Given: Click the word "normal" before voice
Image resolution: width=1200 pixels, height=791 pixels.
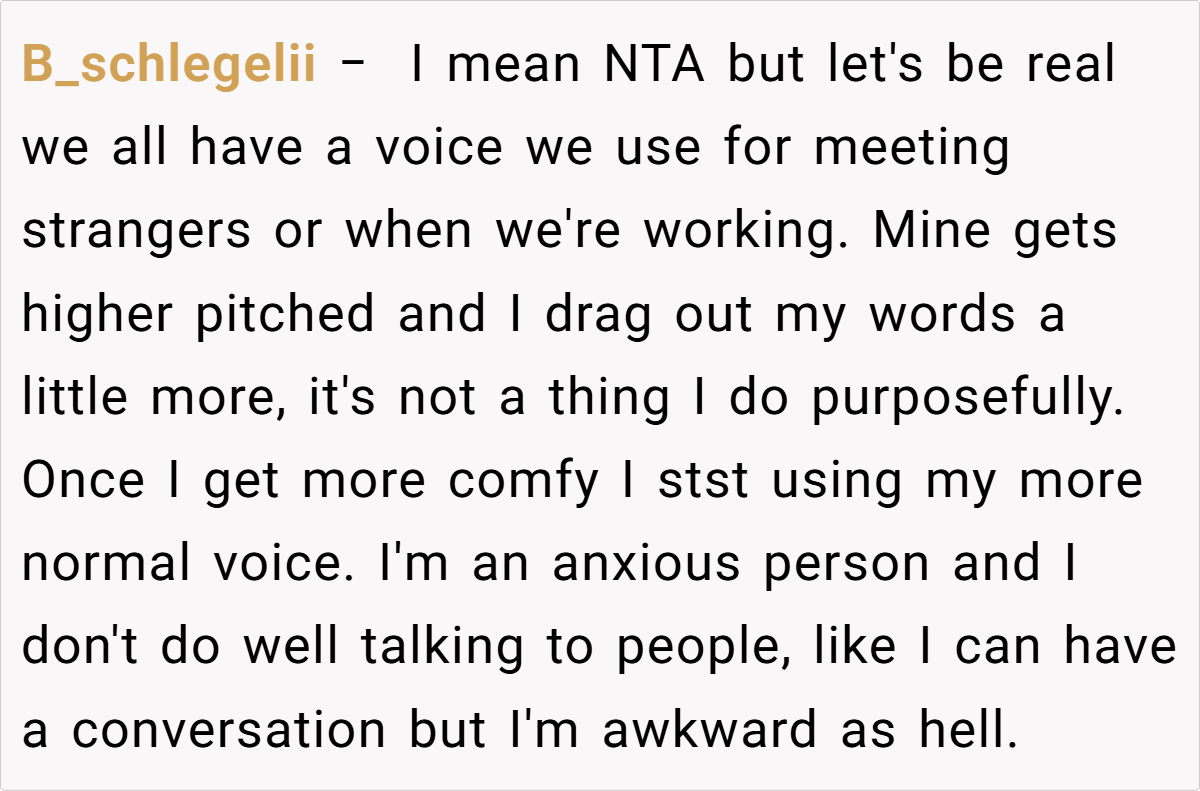Looking at the screenshot, I should click(107, 564).
